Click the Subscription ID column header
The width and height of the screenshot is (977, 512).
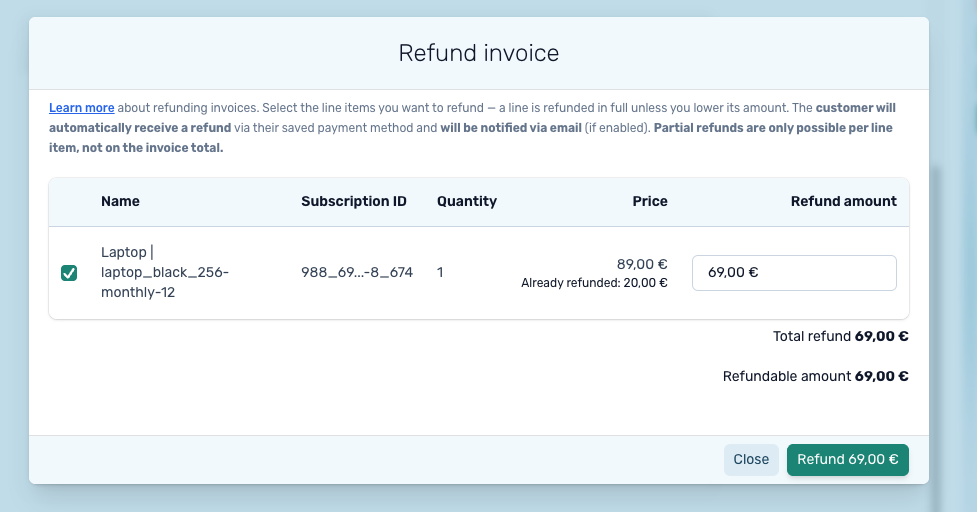tap(354, 201)
